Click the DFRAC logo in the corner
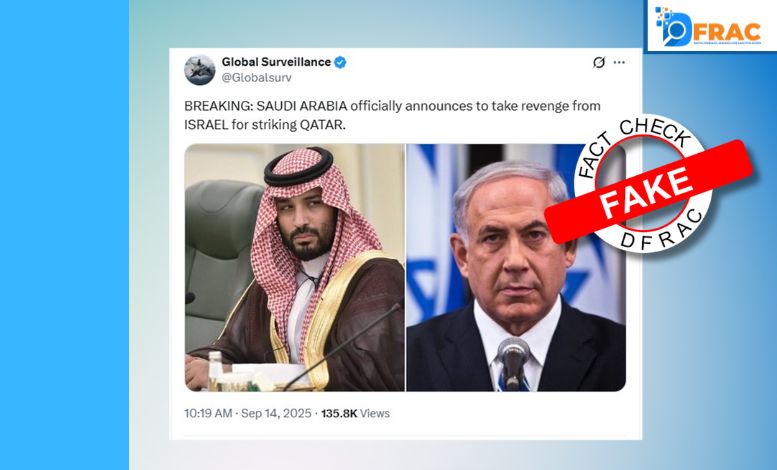 coord(712,25)
